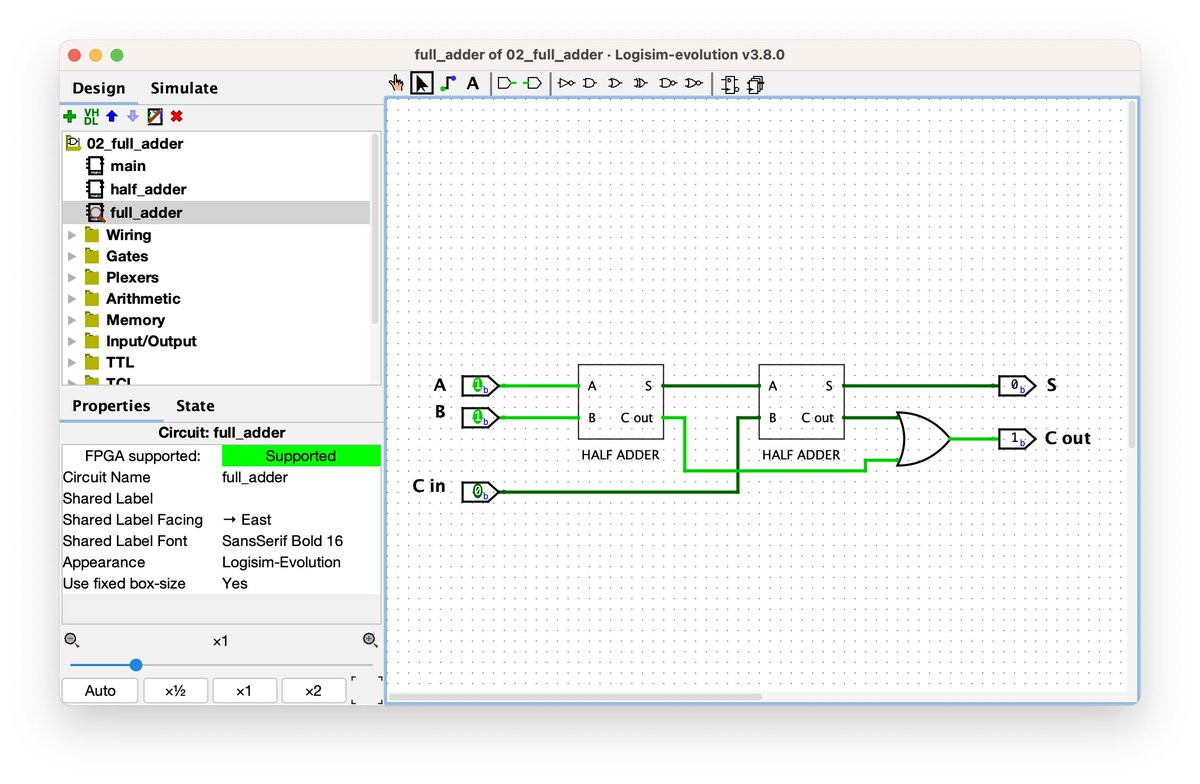Select the OR gate on the canvas

click(x=924, y=438)
